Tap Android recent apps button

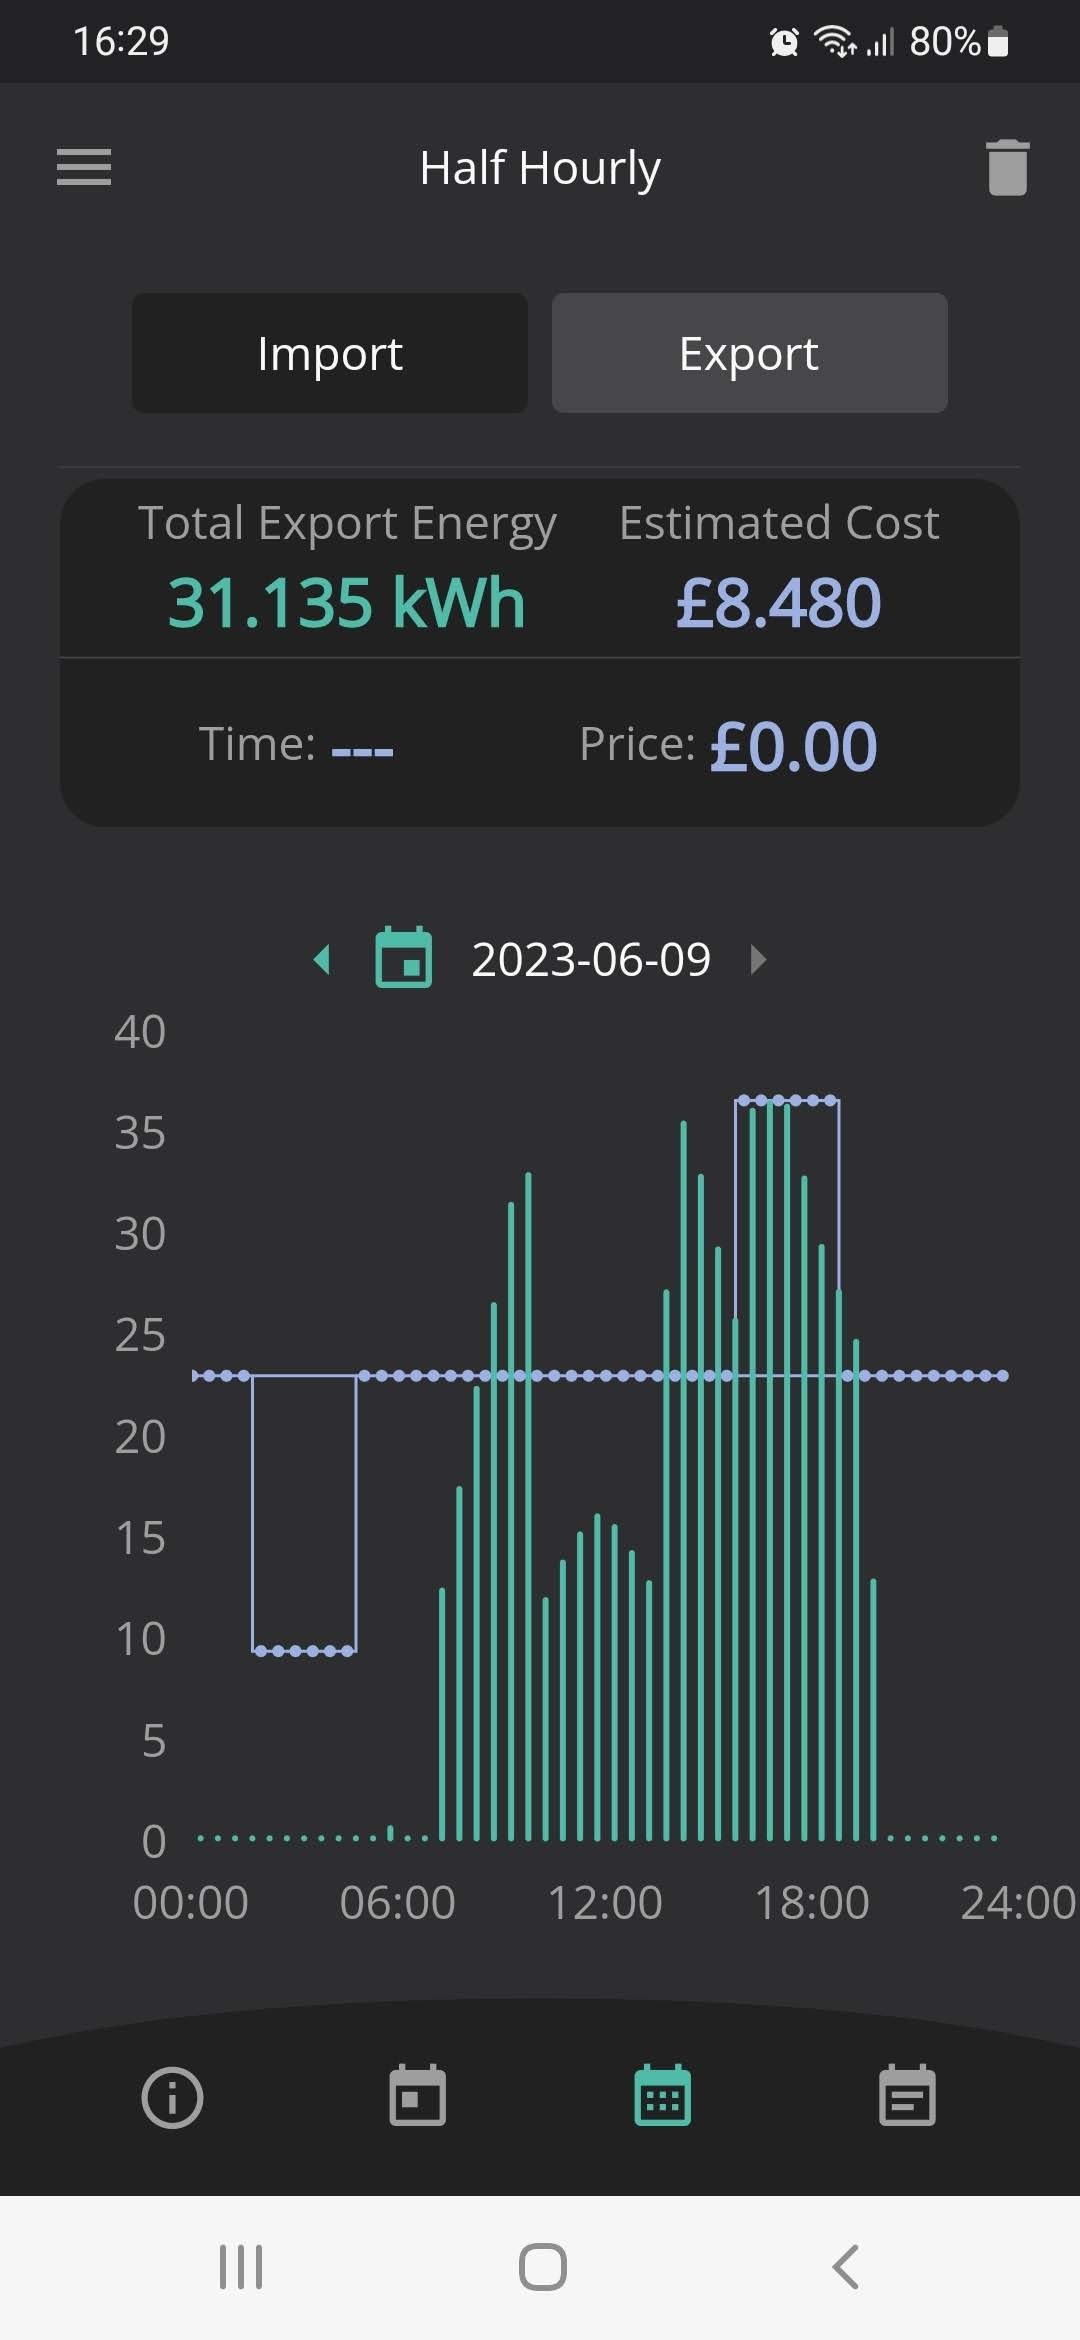click(241, 2267)
